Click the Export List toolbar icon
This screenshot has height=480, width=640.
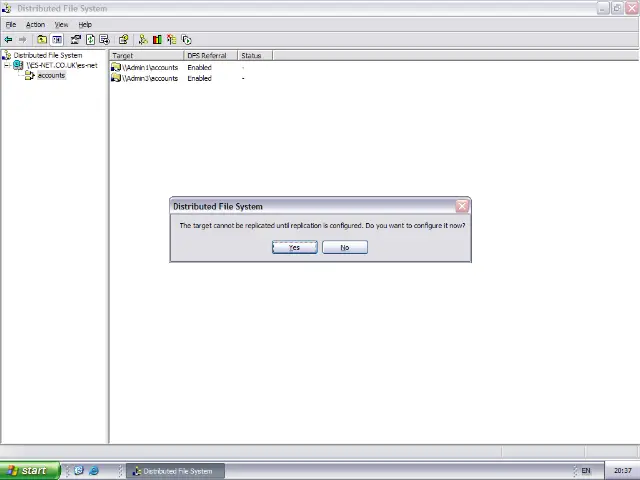[104, 40]
